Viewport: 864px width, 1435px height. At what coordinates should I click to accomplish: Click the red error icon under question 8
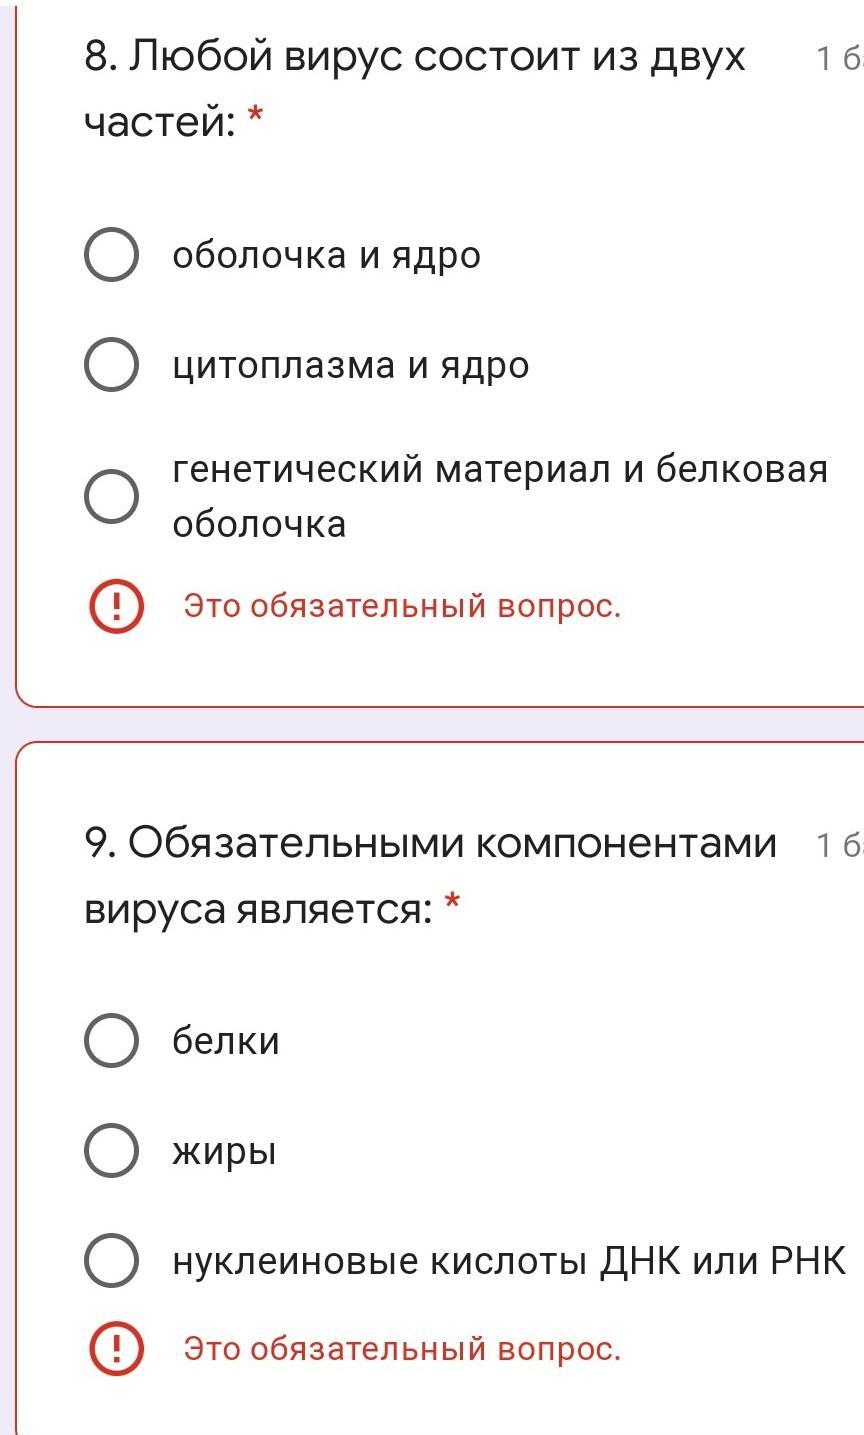coord(116,606)
